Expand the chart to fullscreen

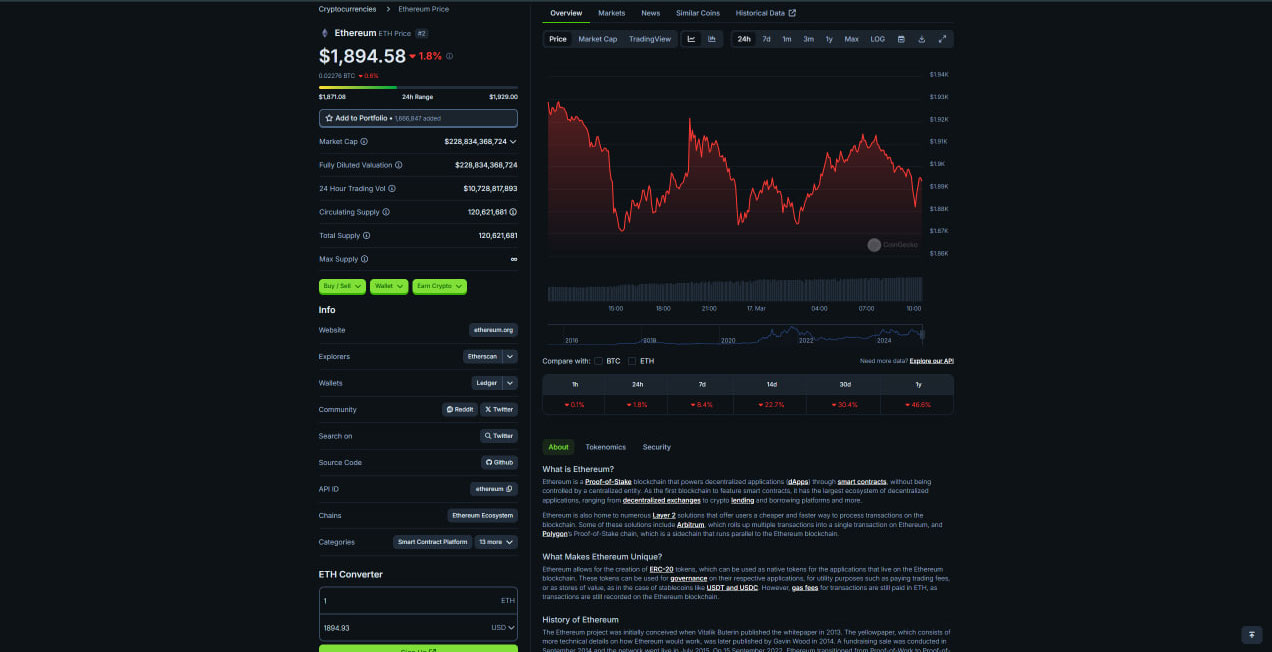click(942, 39)
